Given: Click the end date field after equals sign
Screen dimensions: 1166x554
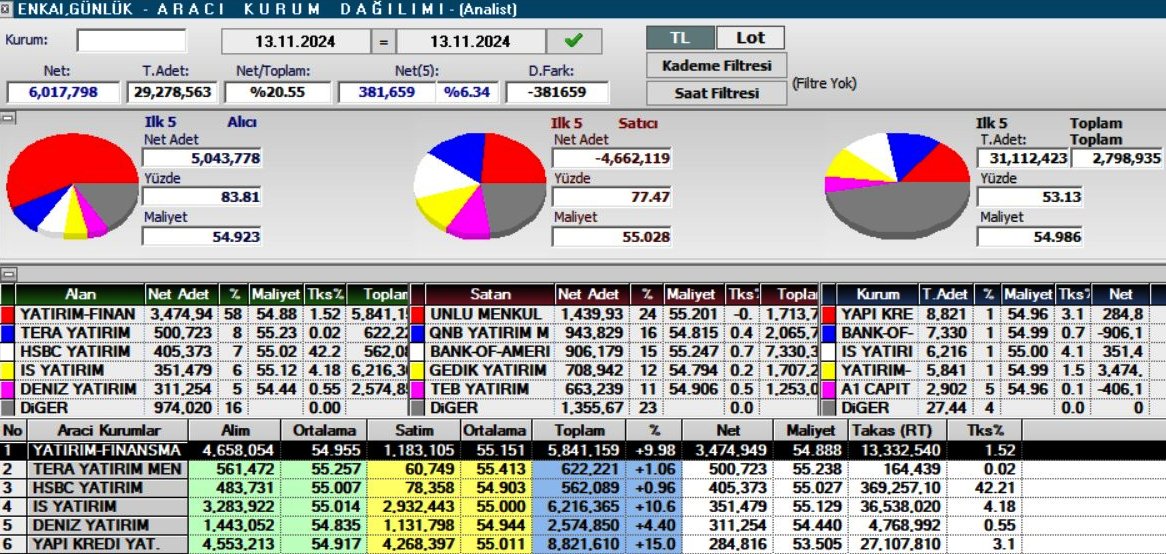Looking at the screenshot, I should pyautogui.click(x=471, y=41).
